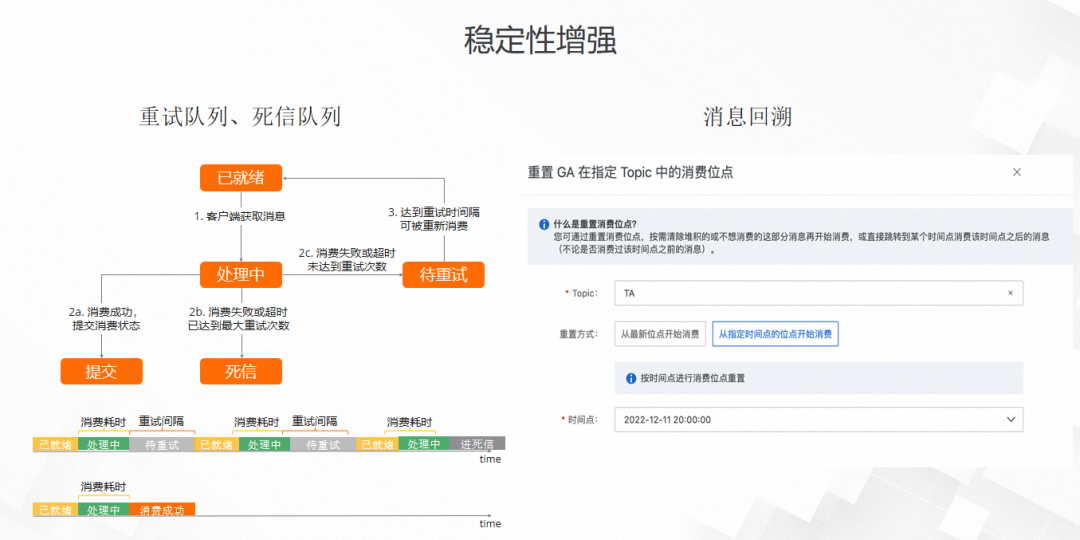
Task: Open the 时间点 dropdown arrow
Action: (x=1010, y=419)
